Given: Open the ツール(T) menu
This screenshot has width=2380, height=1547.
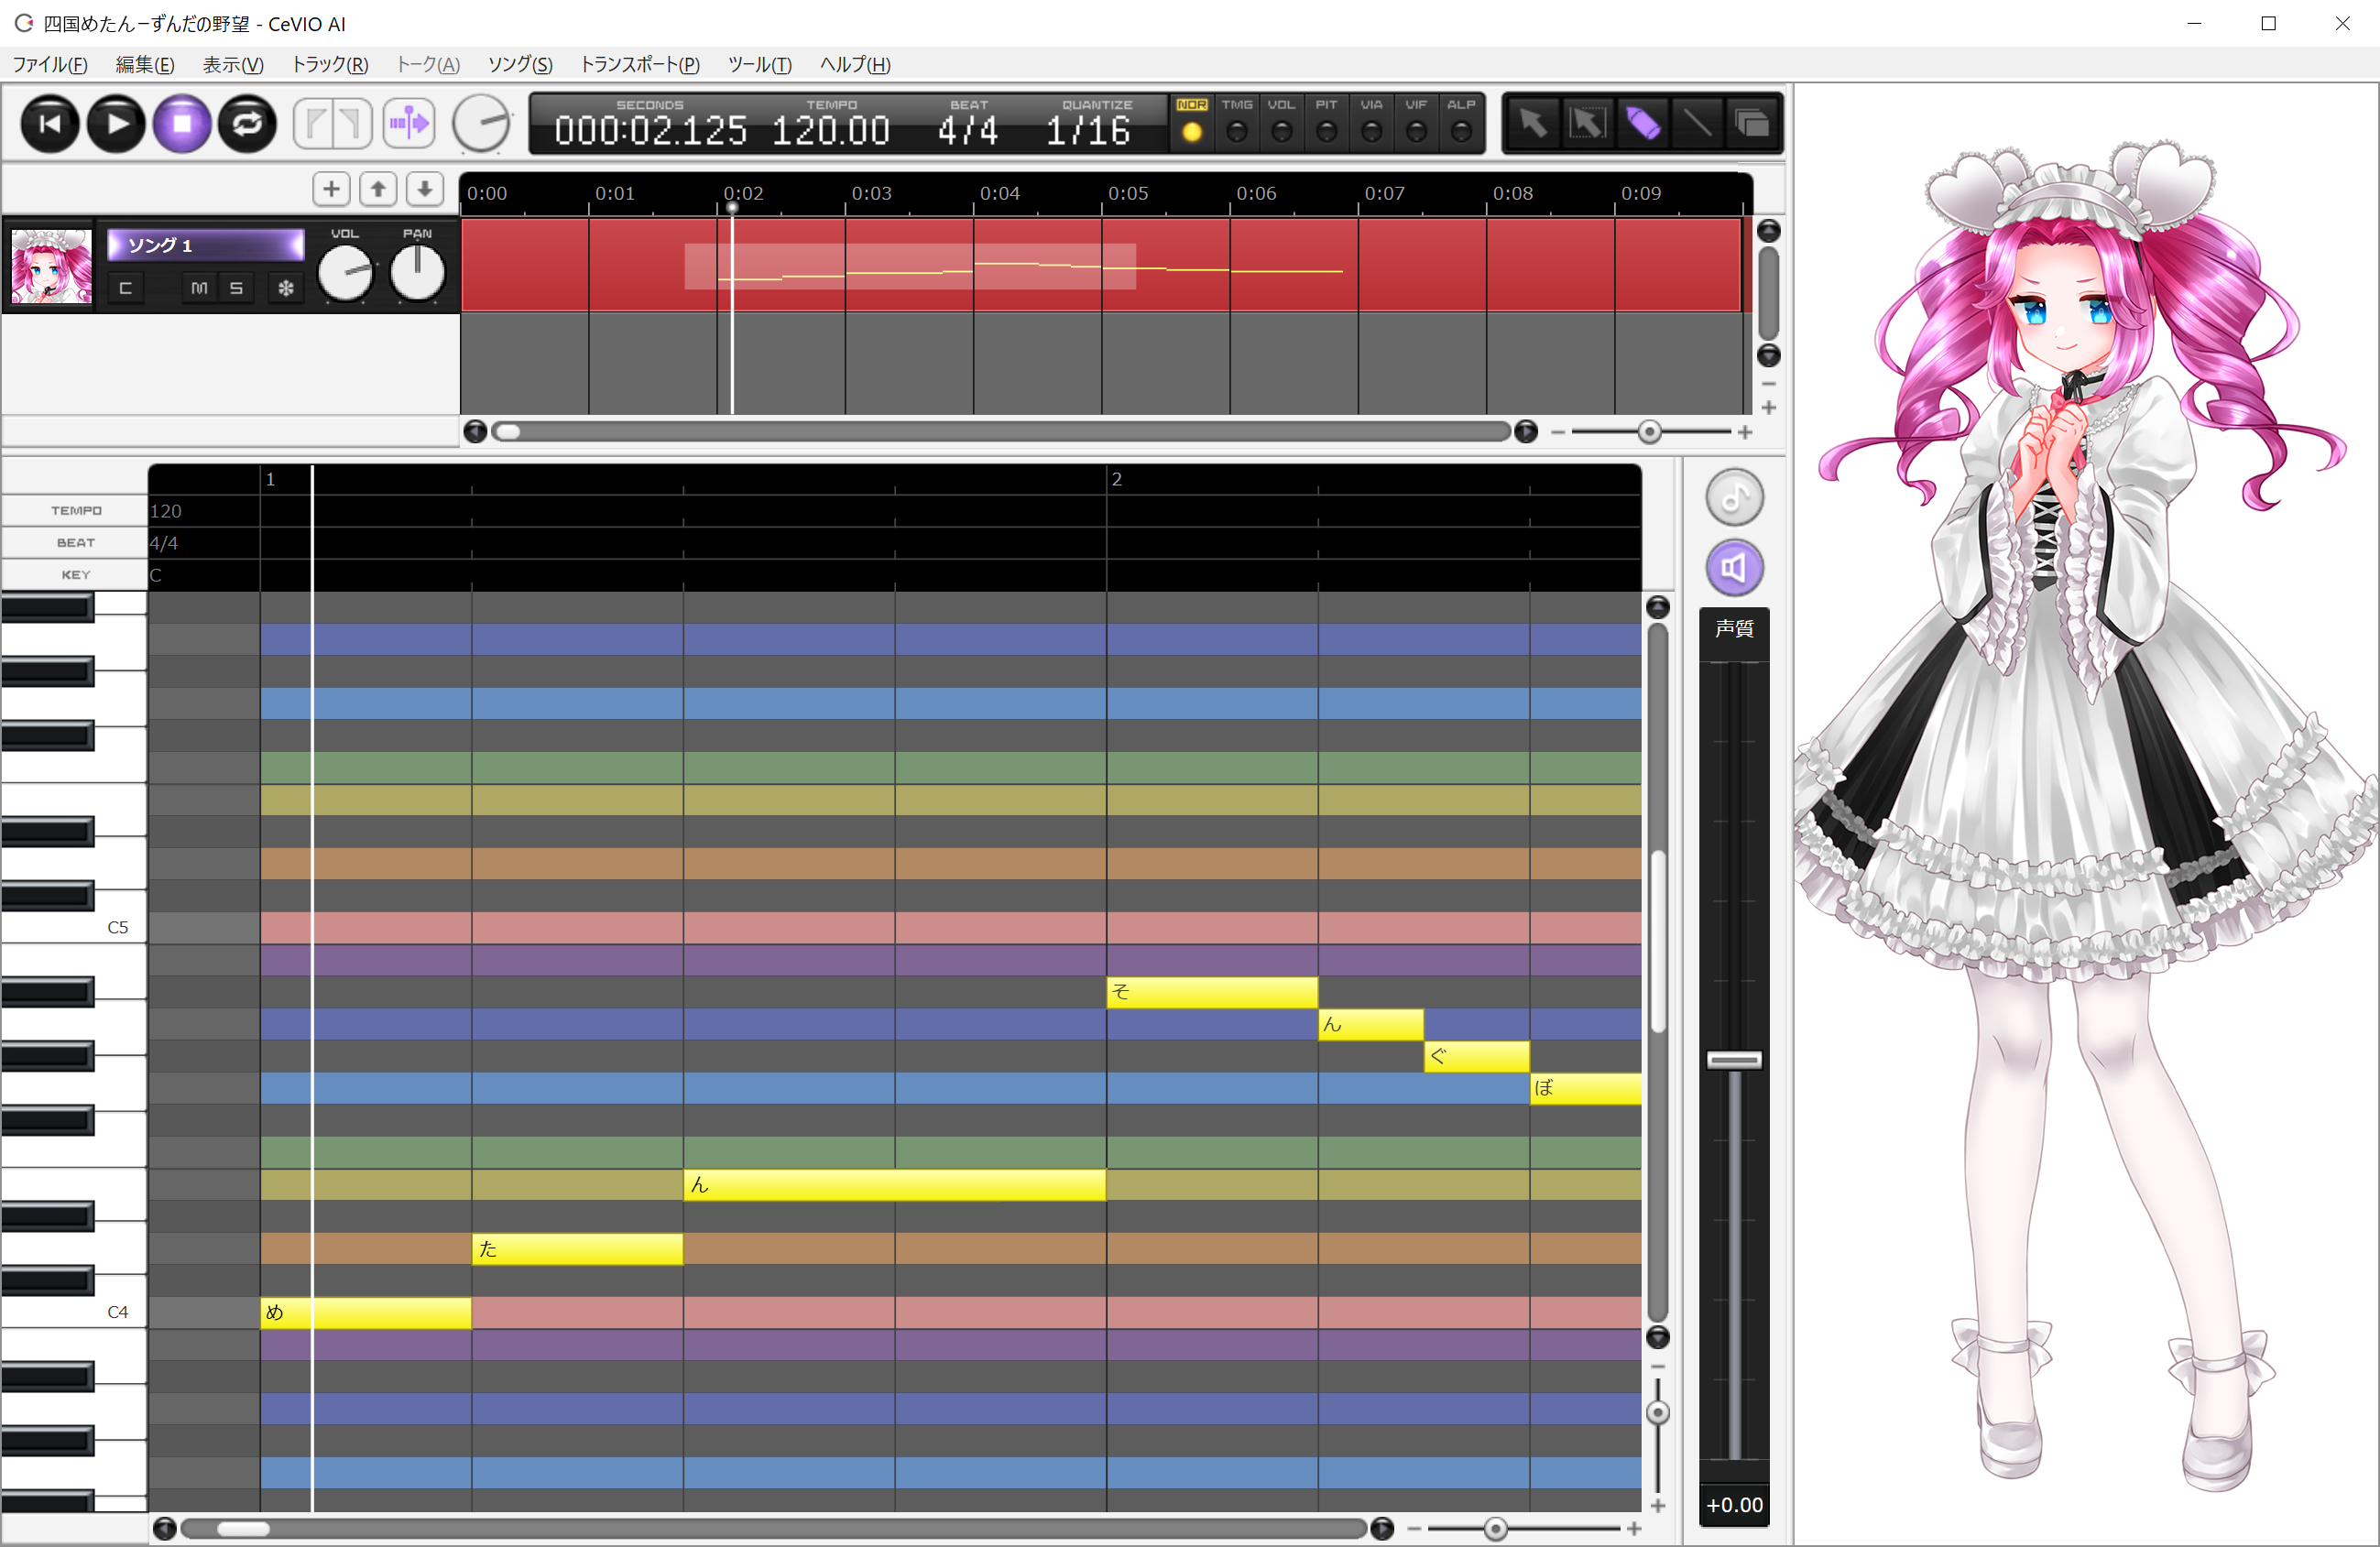Looking at the screenshot, I should 759,65.
